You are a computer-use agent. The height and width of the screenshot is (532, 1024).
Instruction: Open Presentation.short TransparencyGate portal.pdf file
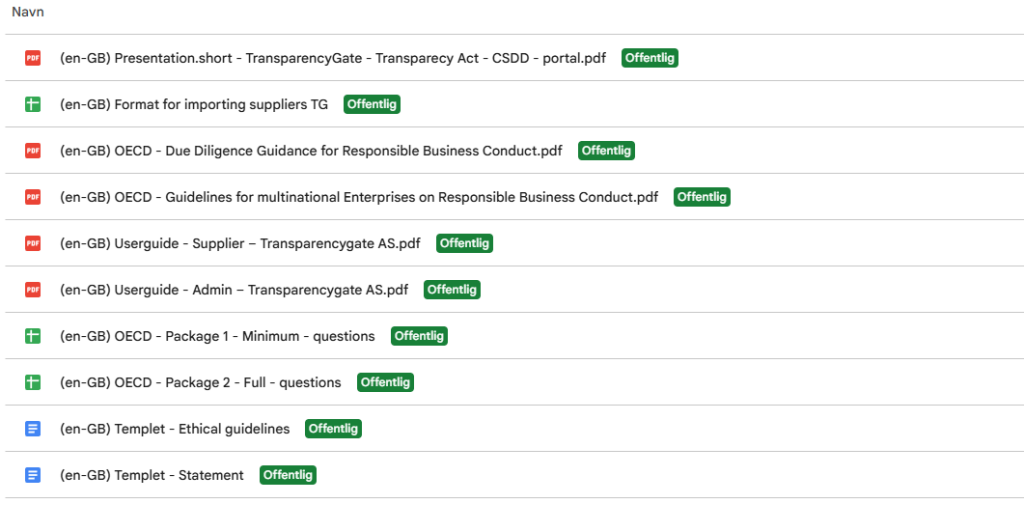[x=333, y=58]
